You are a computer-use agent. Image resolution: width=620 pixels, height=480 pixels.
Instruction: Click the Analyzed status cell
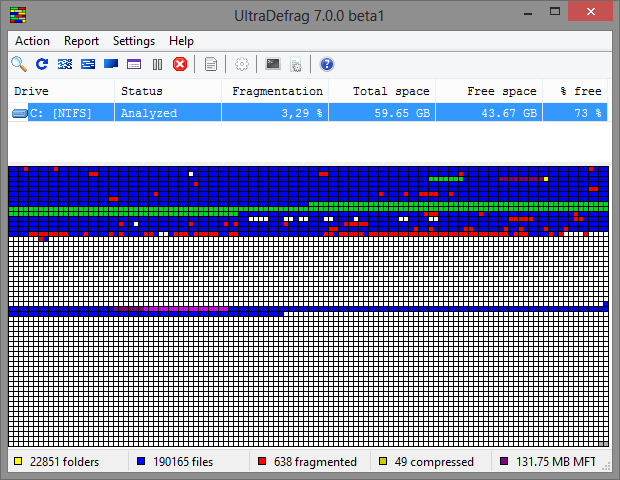[149, 113]
